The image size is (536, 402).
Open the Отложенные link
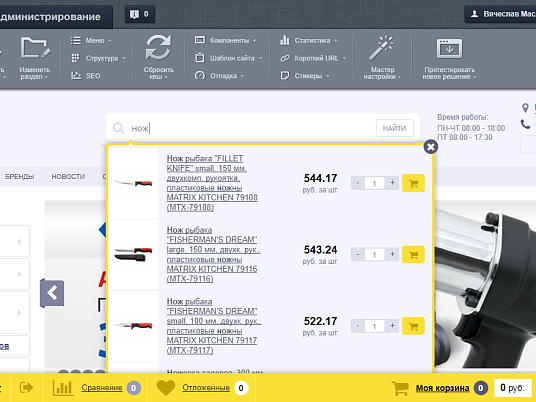tap(206, 388)
